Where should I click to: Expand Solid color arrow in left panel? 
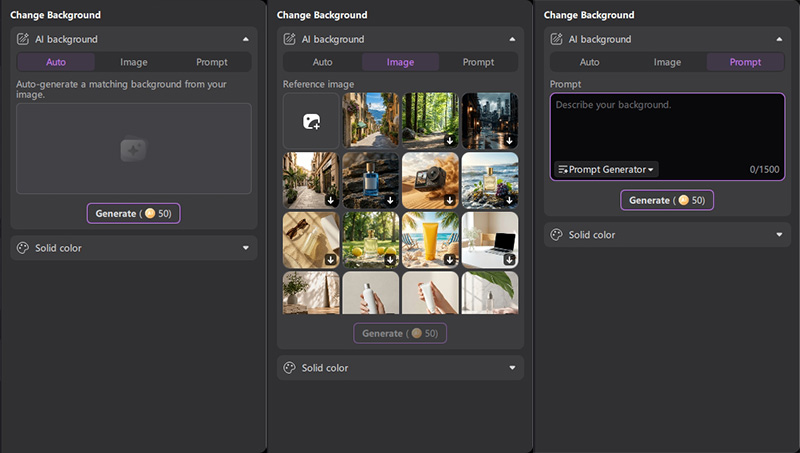(x=245, y=248)
